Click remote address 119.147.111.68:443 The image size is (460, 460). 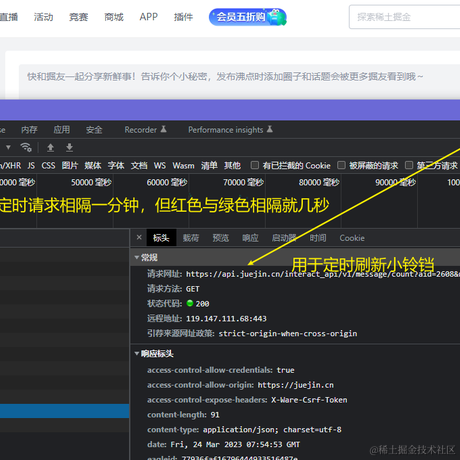[226, 319]
